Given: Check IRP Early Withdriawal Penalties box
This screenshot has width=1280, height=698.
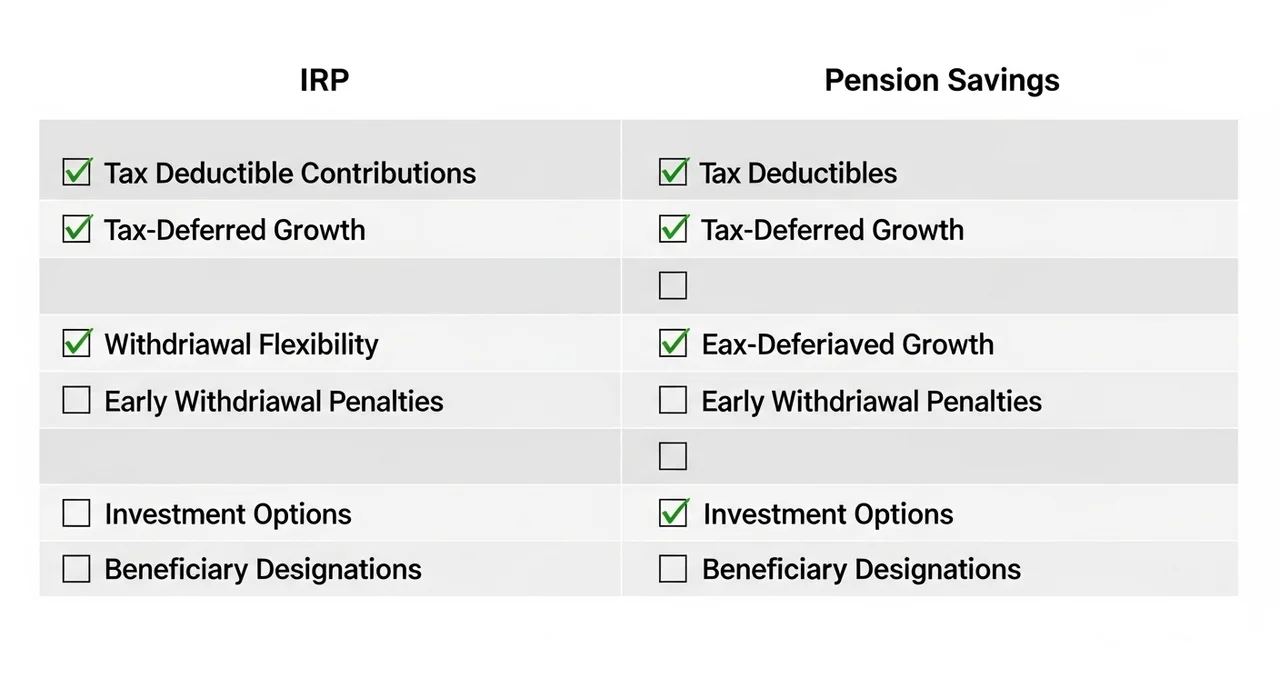Looking at the screenshot, I should coord(77,401).
